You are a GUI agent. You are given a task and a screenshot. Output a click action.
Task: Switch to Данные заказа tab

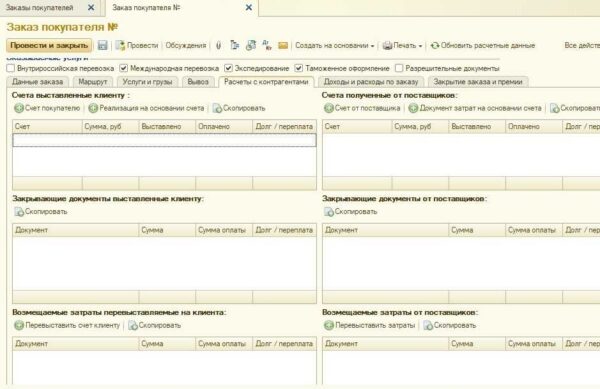[x=38, y=82]
